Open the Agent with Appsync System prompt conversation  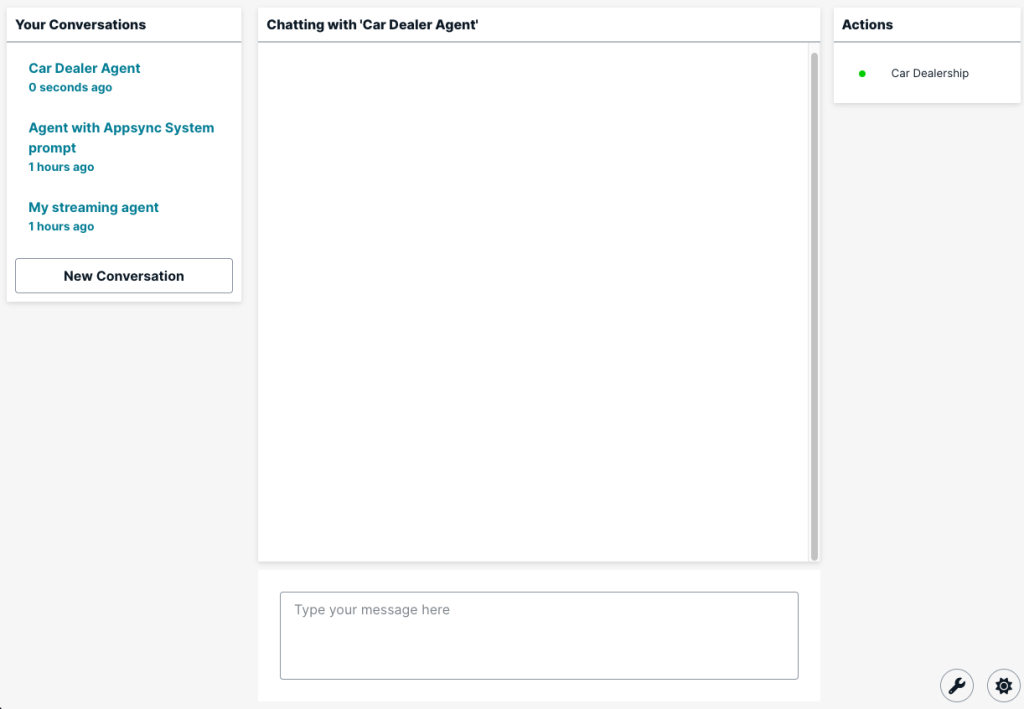(121, 137)
